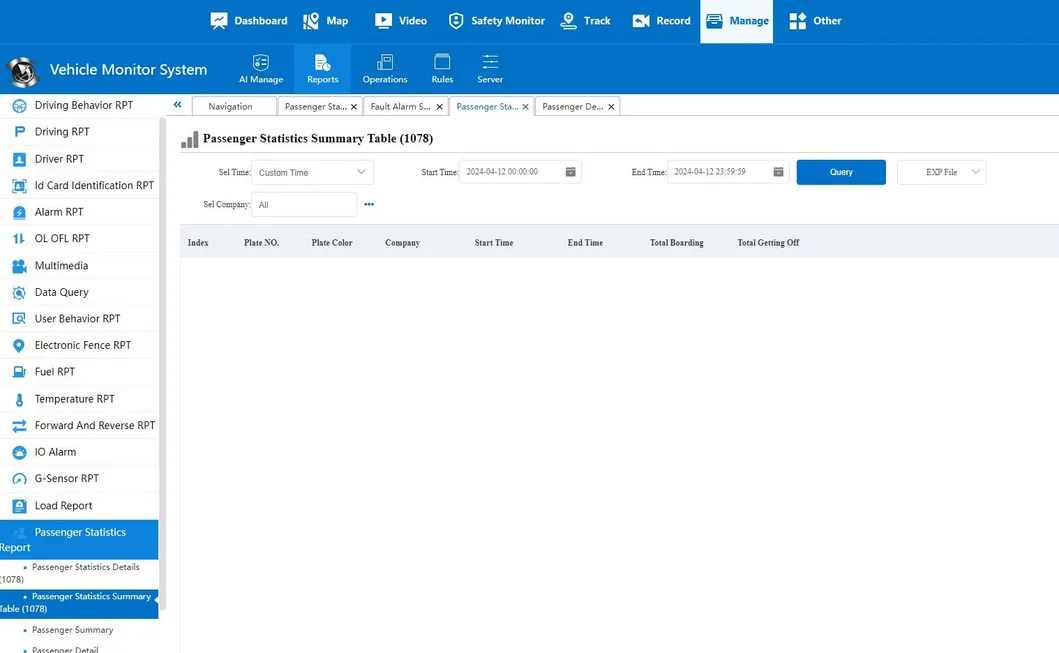This screenshot has height=653, width=1059.
Task: Open the Fuel RPT report icon
Action: tap(18, 371)
